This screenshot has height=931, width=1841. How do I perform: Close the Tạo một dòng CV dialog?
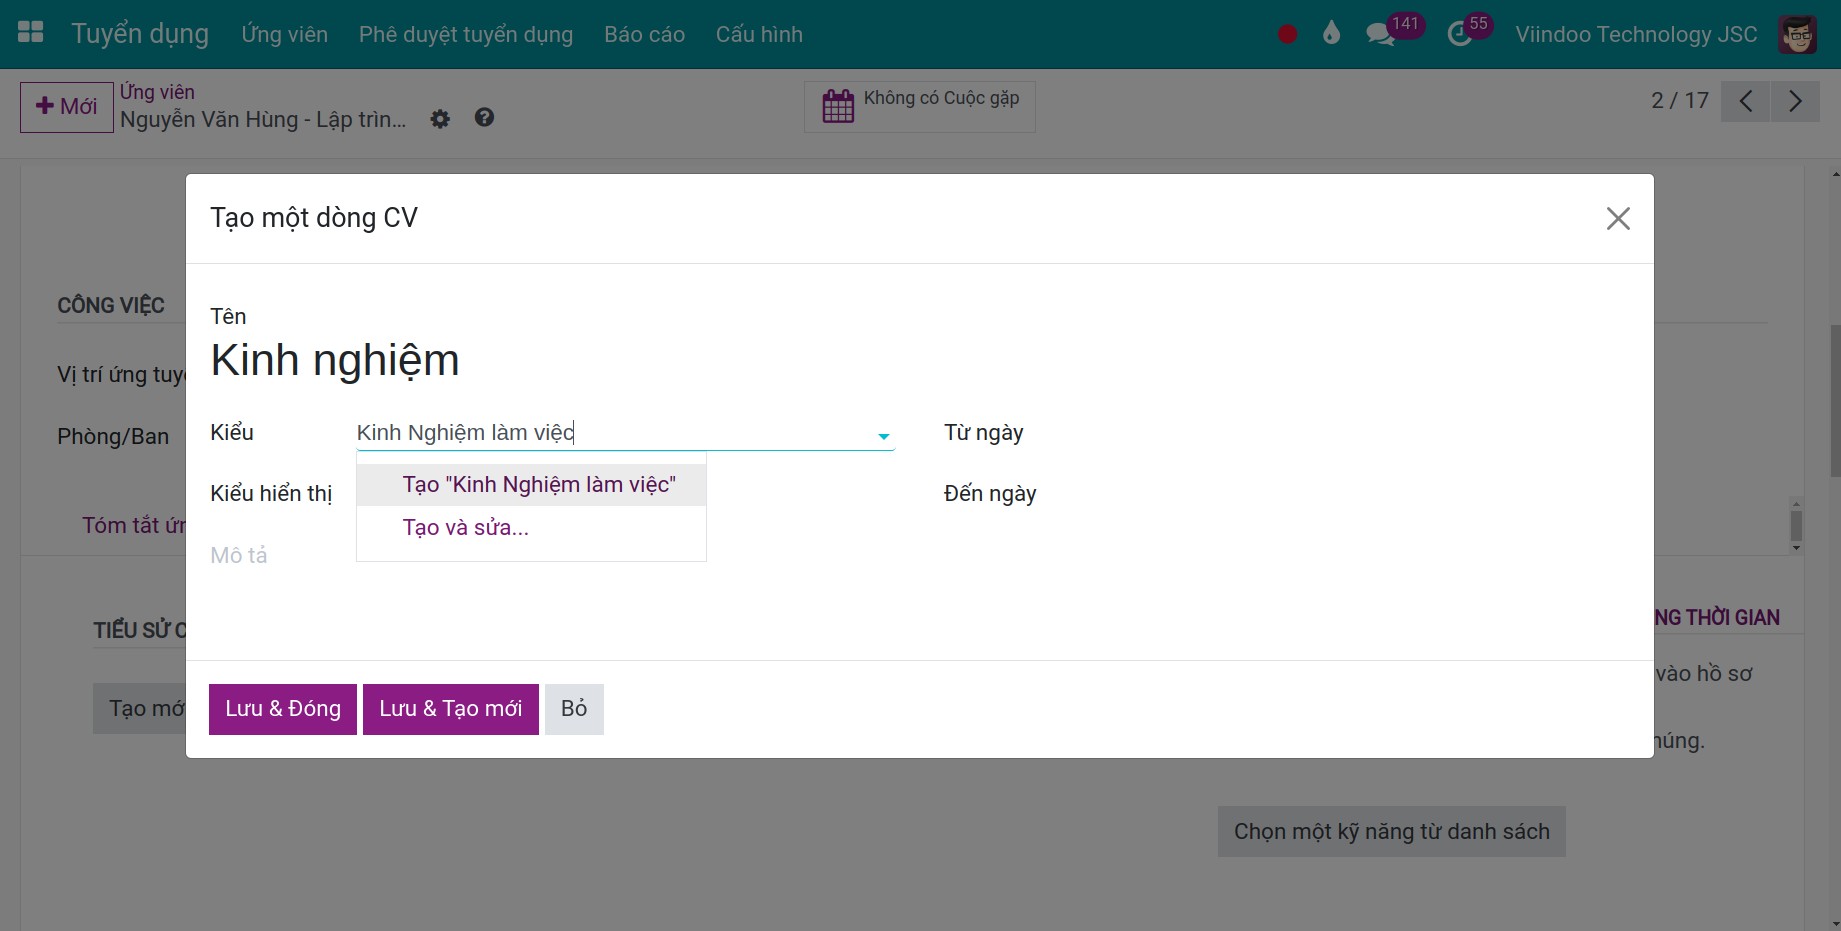(1617, 218)
